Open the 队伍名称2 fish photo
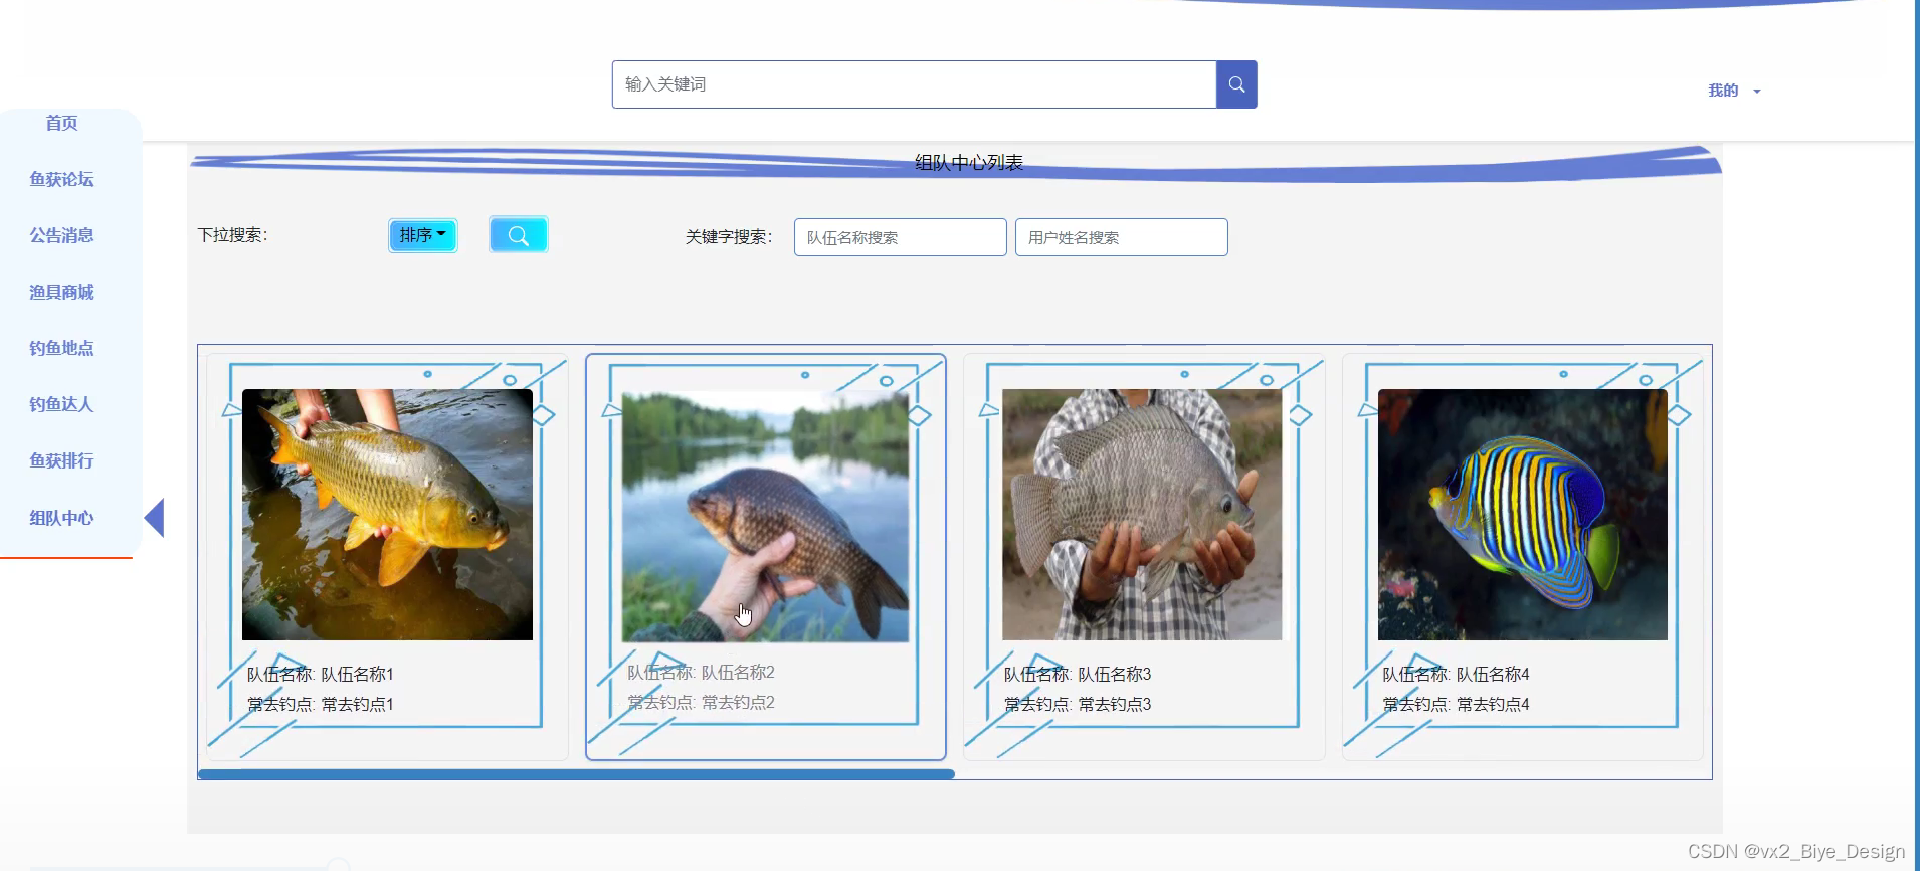1920x871 pixels. [765, 516]
